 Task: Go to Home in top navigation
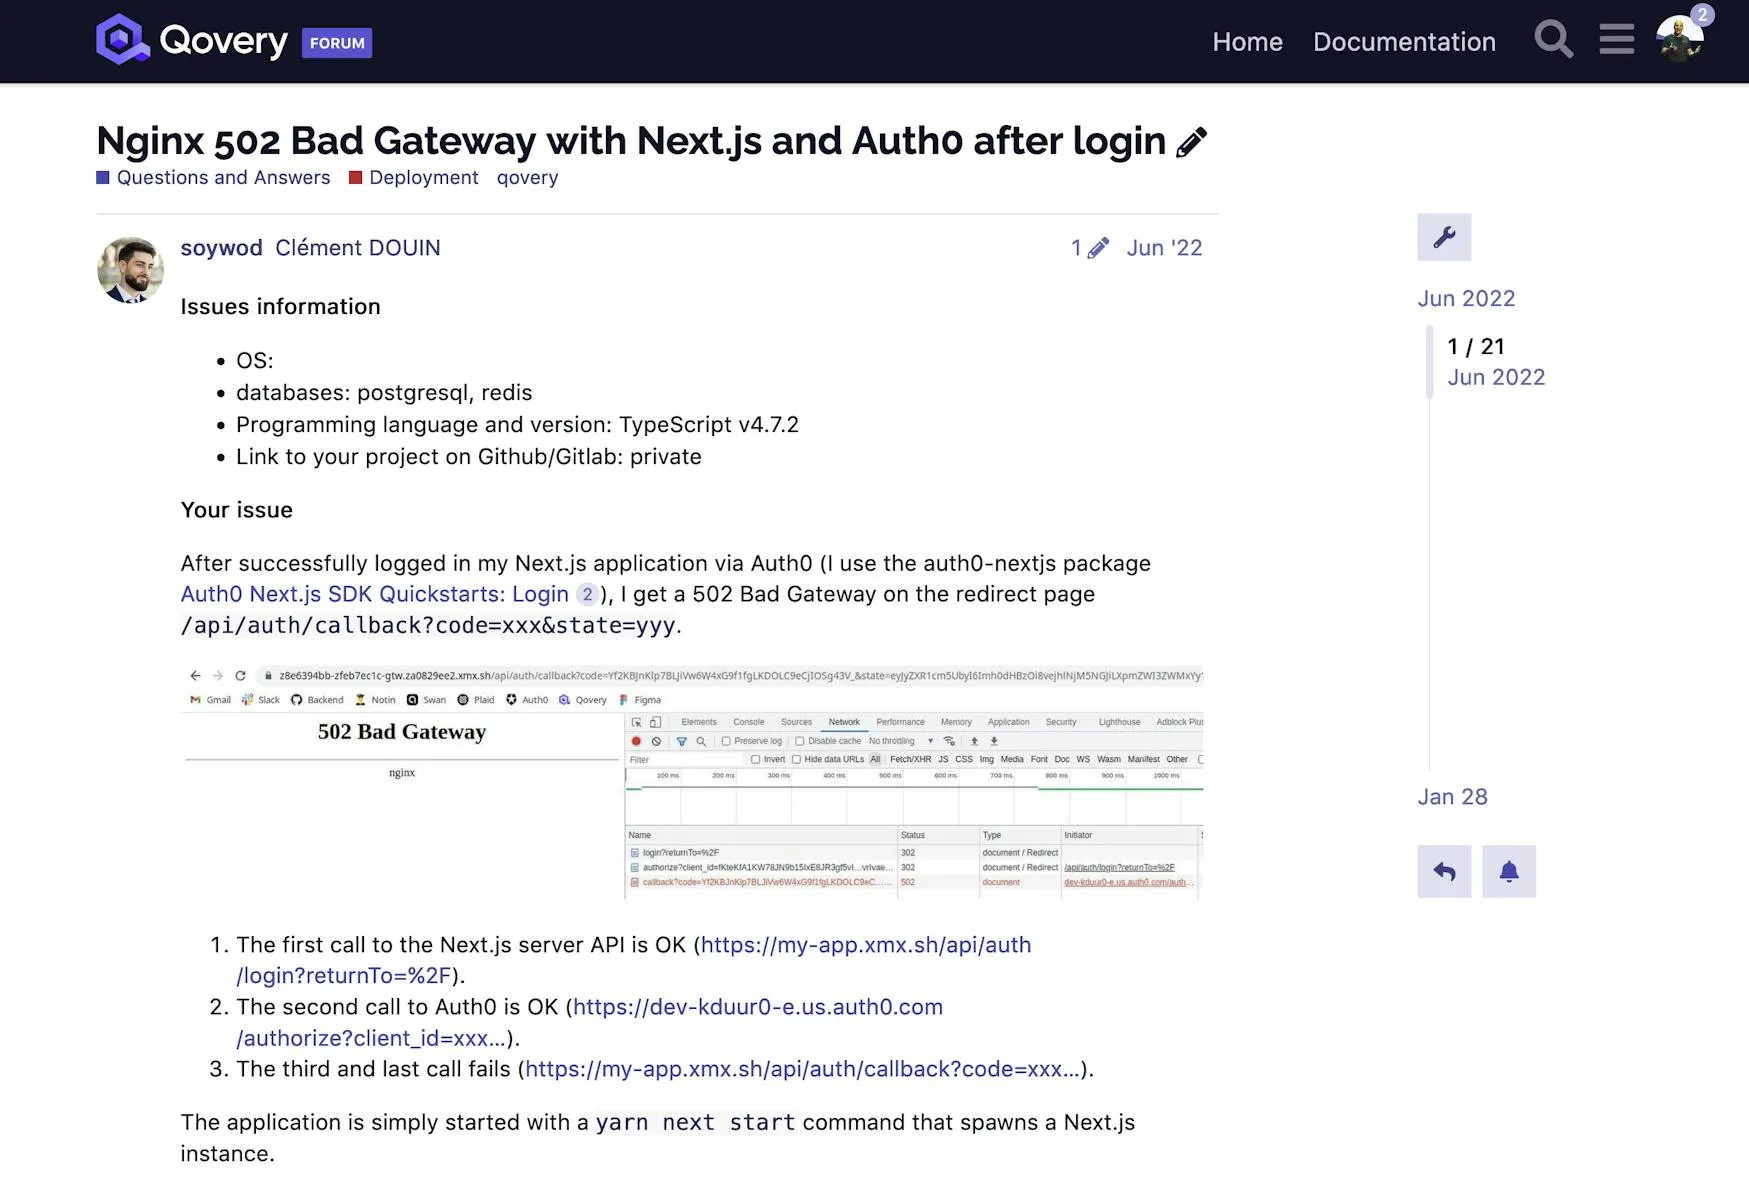click(1247, 42)
